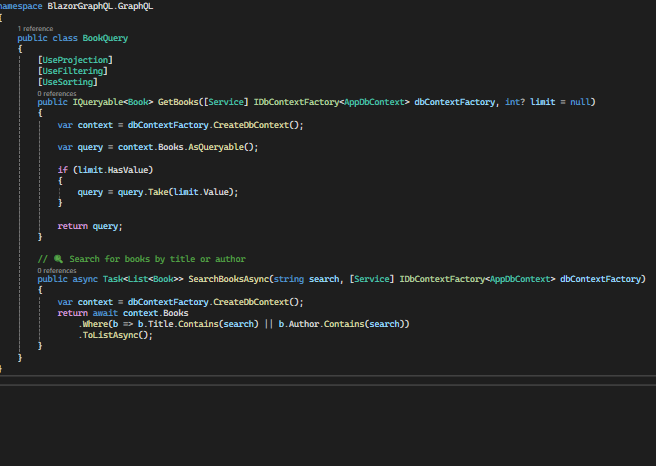Click b.Title.Contains(search) in the Where clause
656x466 pixels.
(198, 324)
